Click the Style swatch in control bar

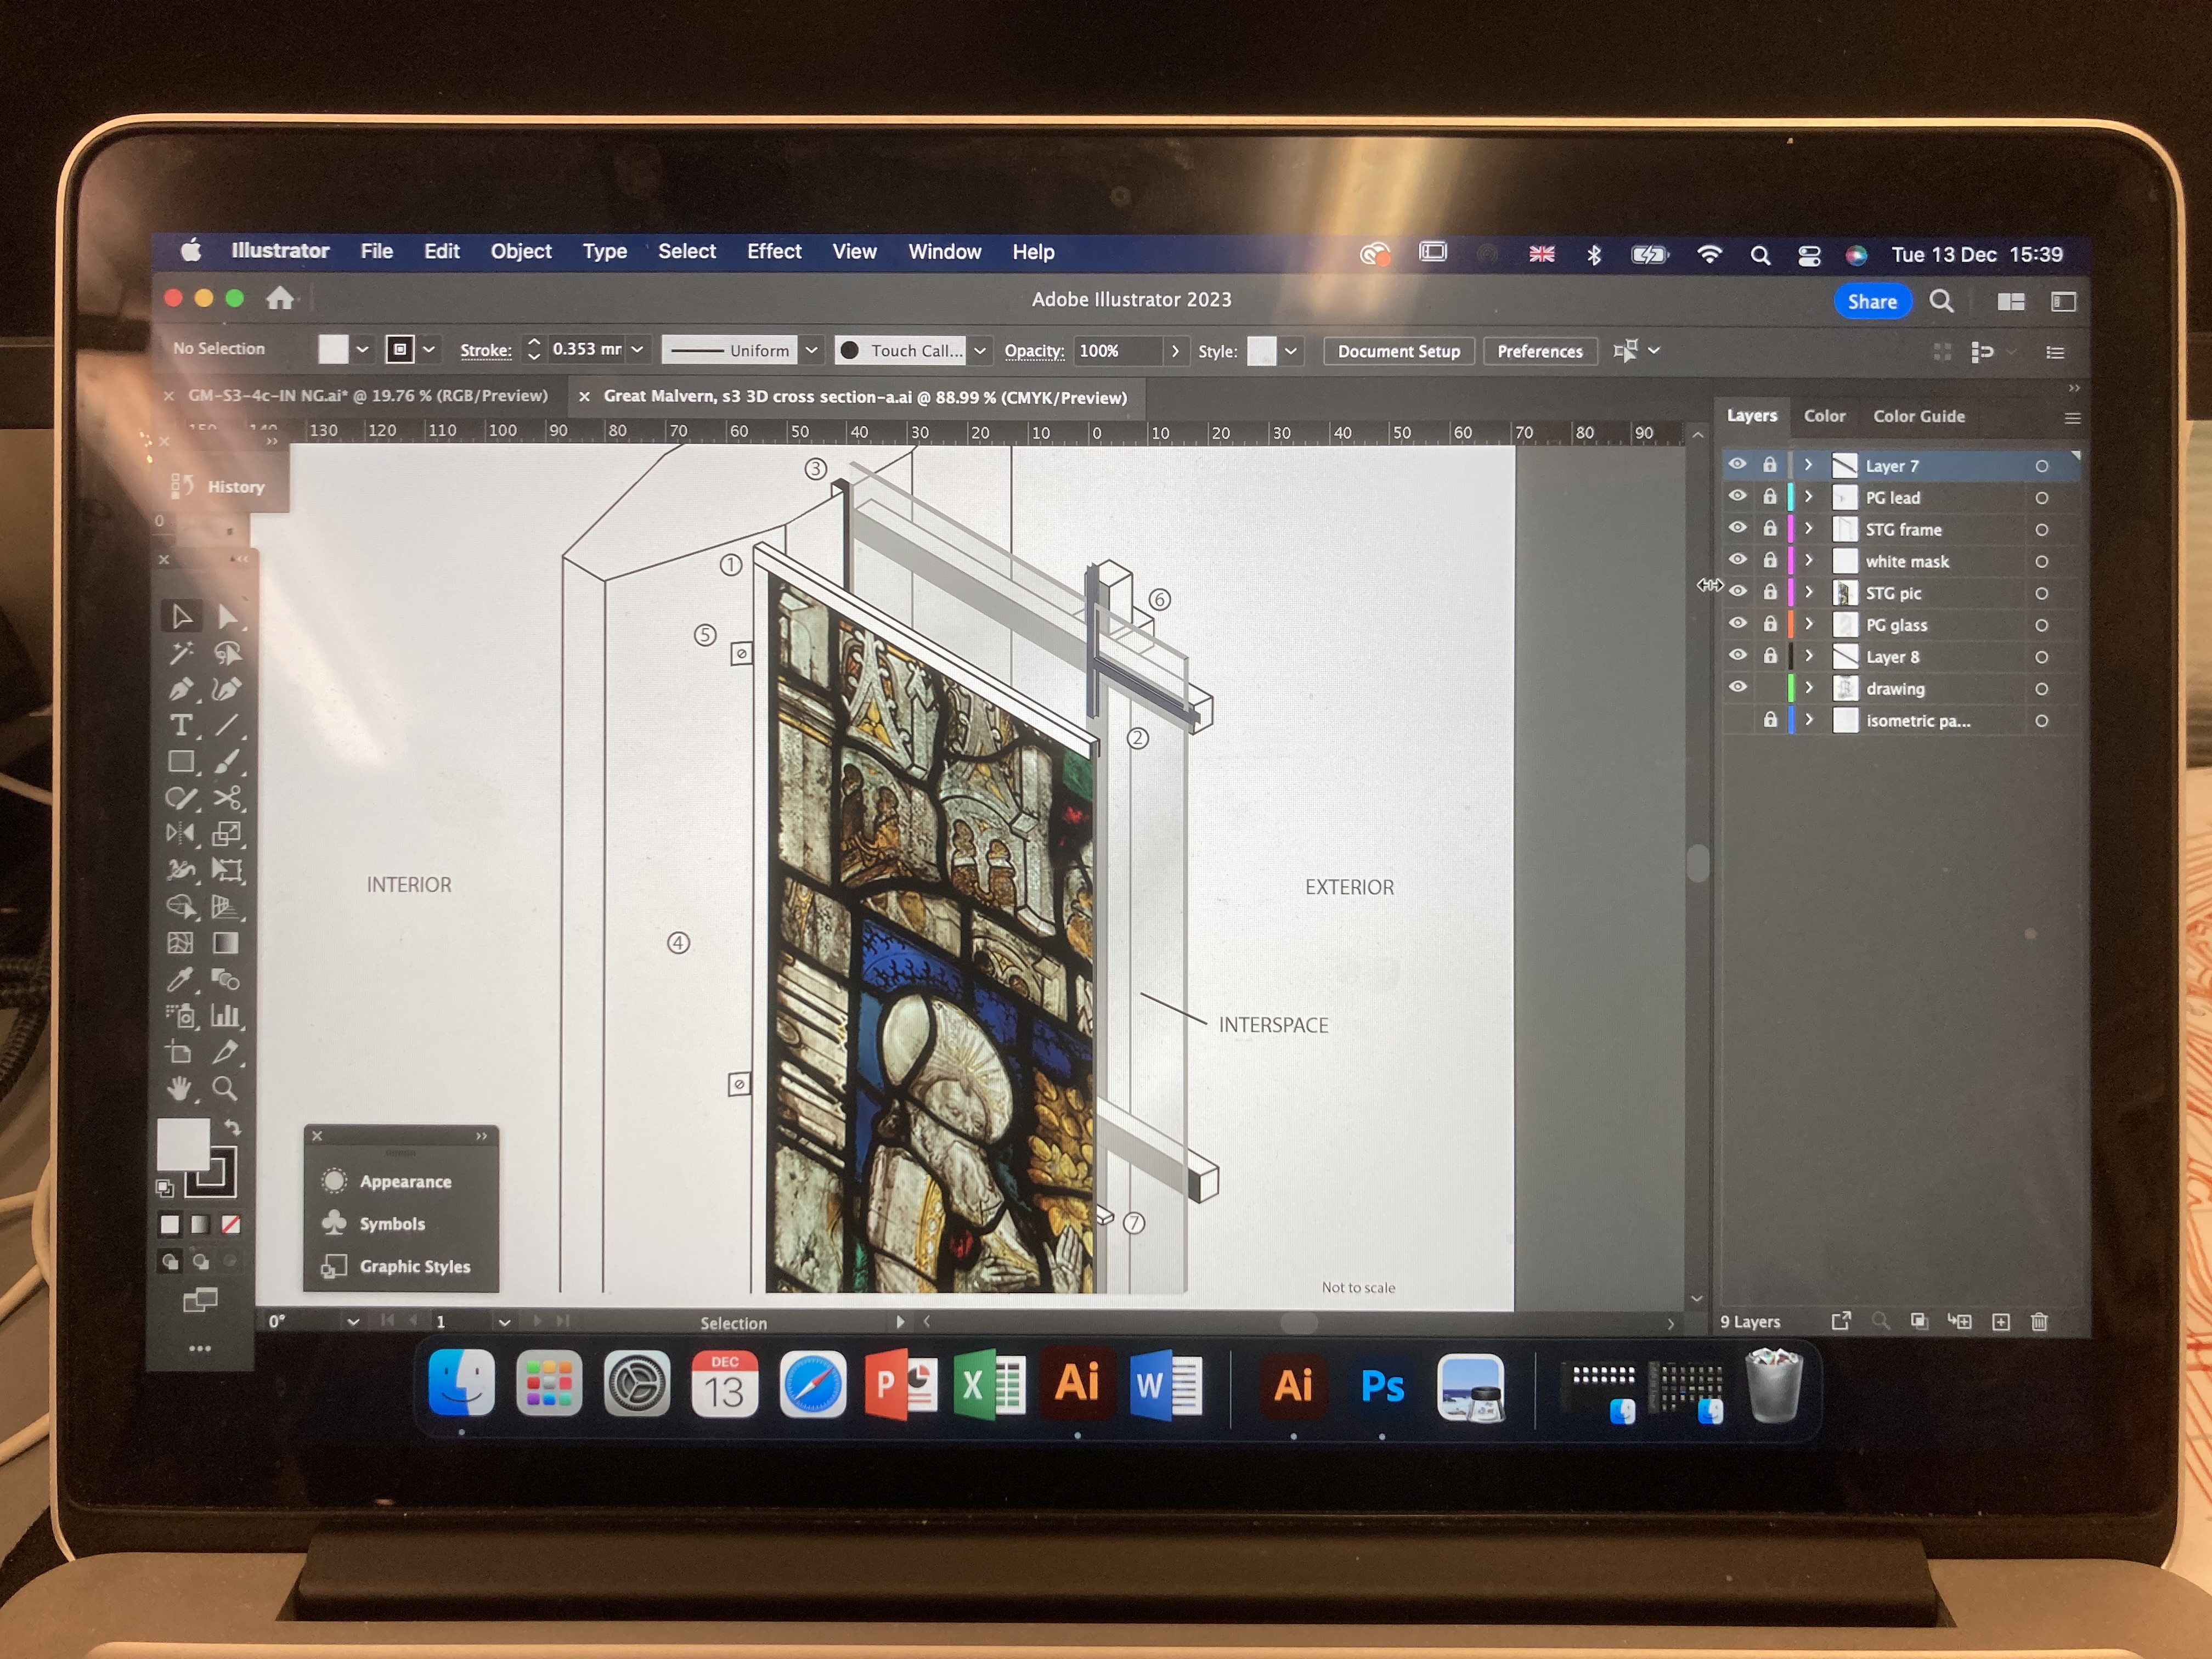[1262, 351]
